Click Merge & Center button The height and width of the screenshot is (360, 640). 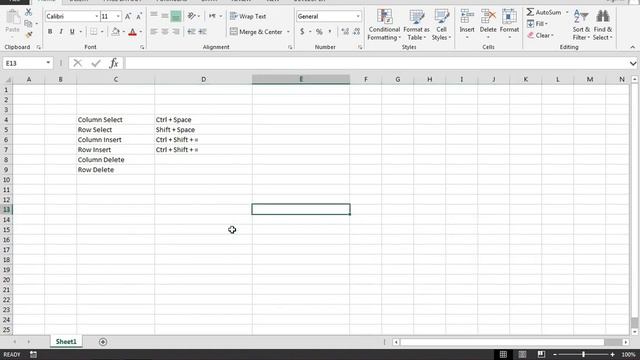[256, 31]
